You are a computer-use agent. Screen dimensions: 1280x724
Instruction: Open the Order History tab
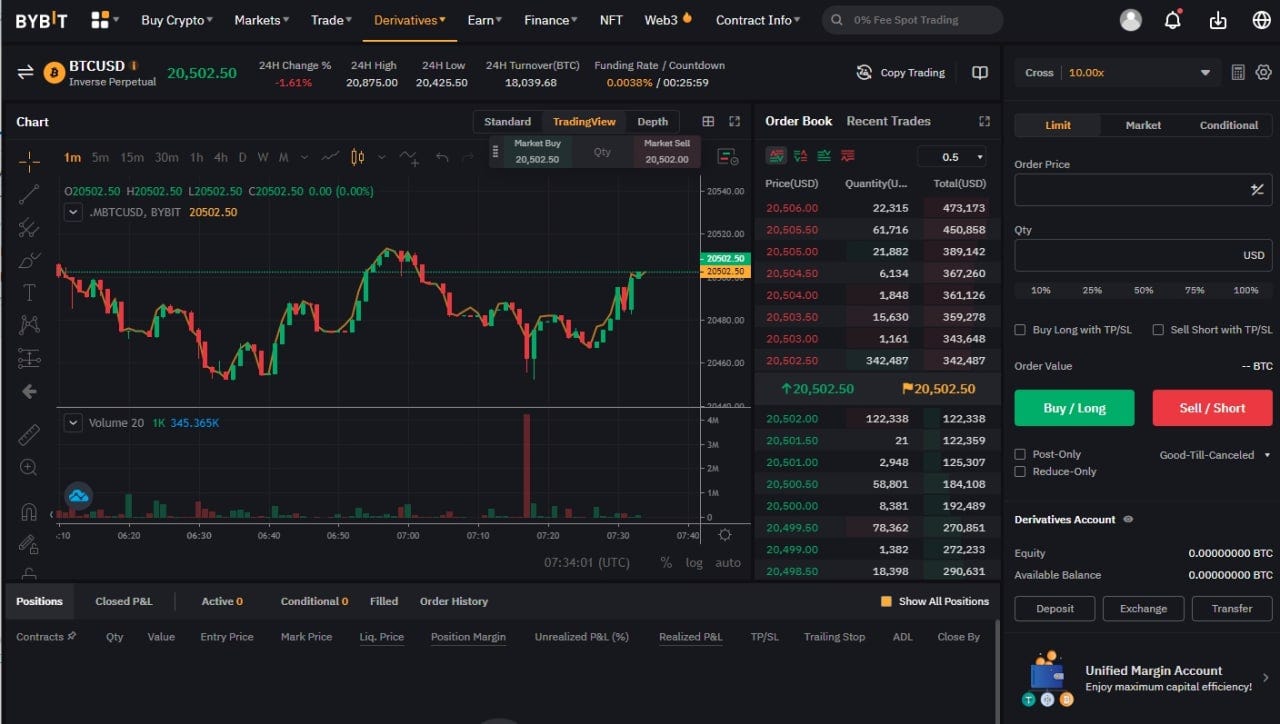coord(454,601)
